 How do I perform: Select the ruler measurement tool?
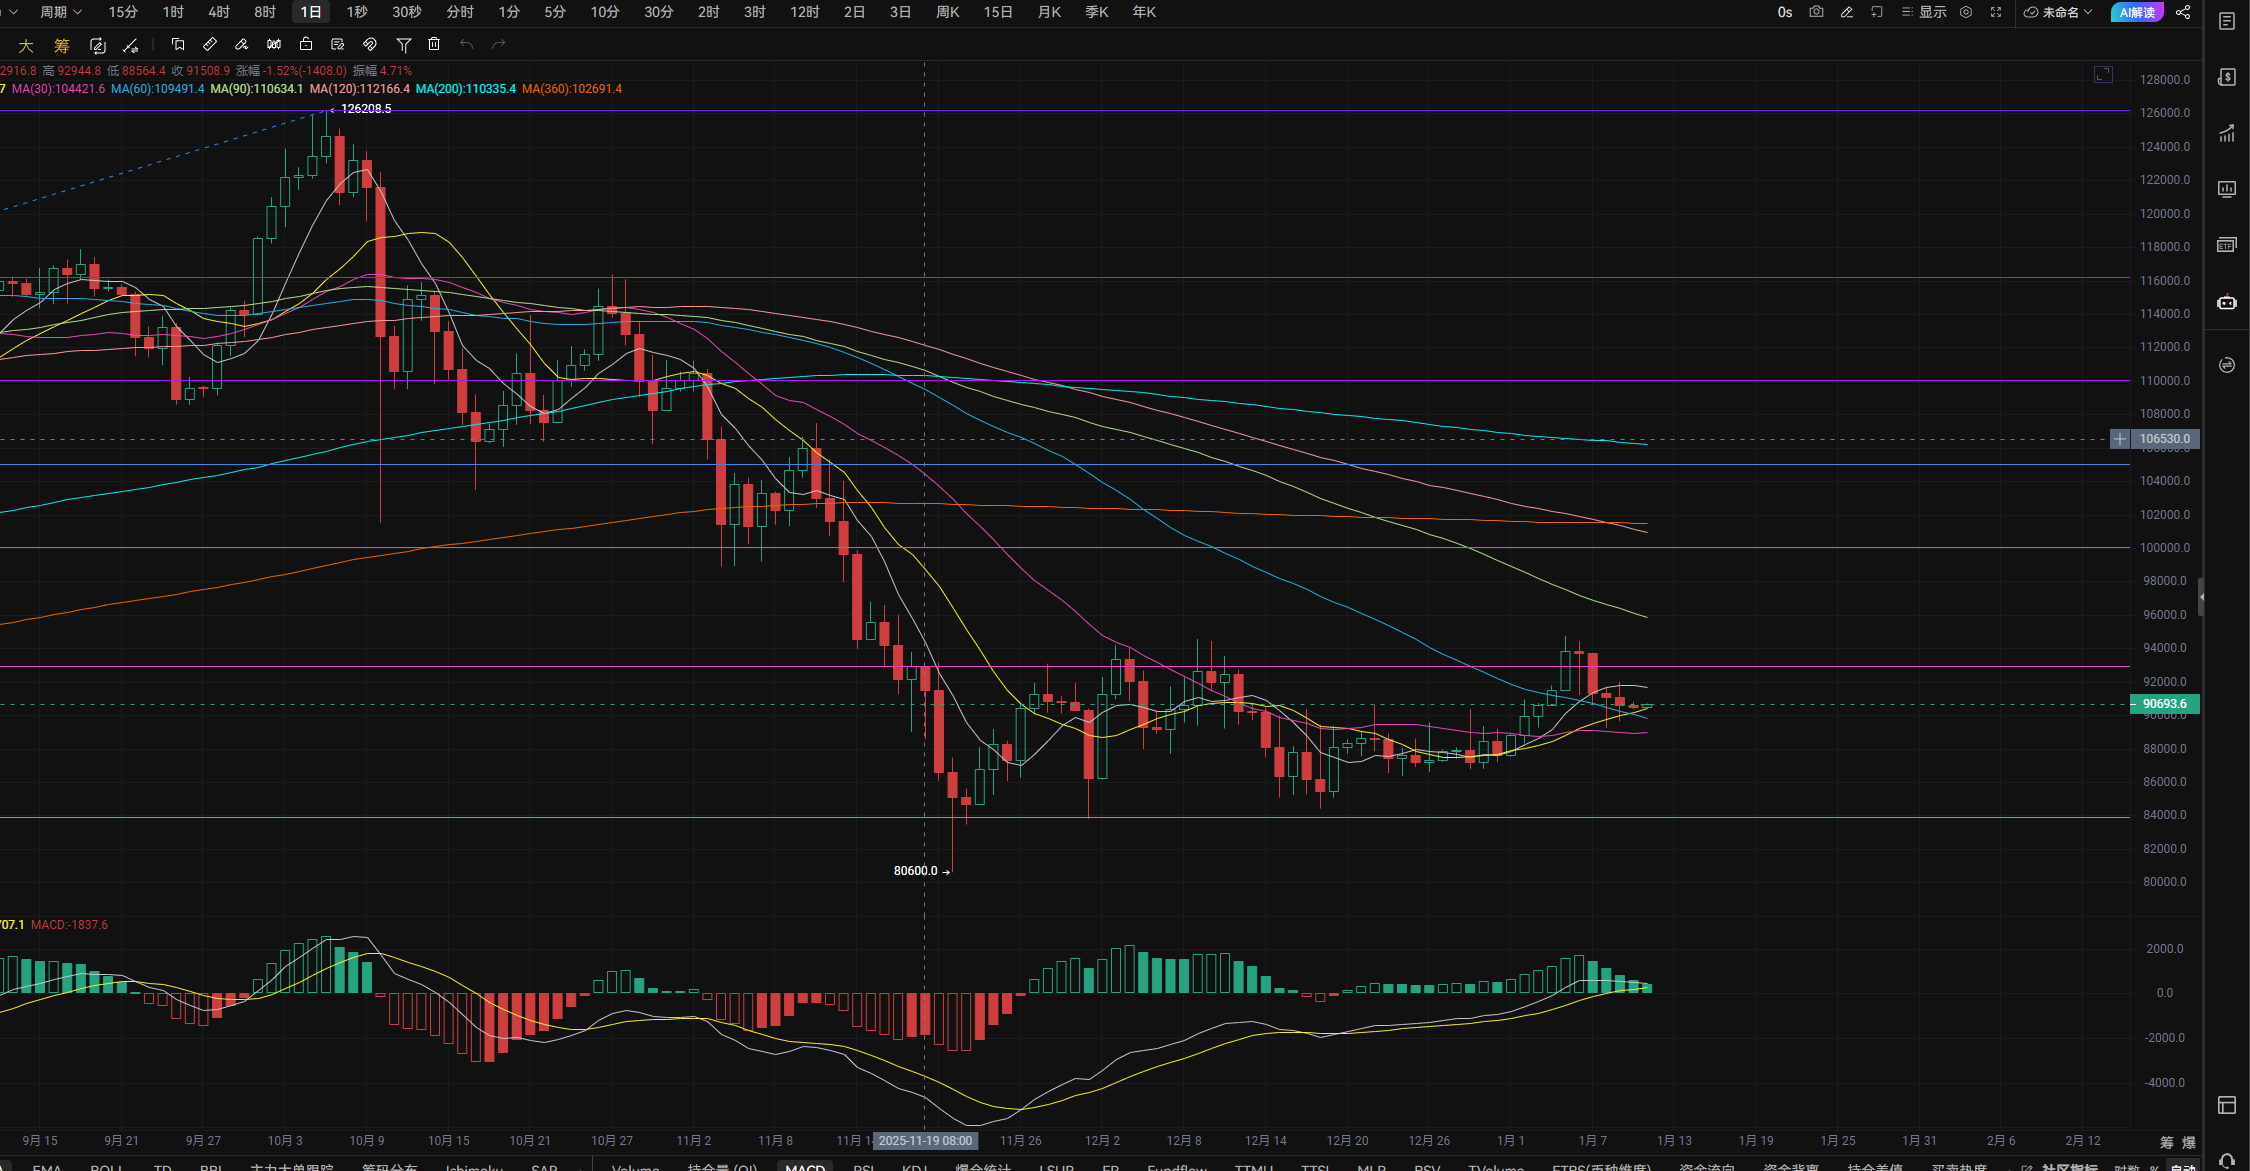coord(210,44)
